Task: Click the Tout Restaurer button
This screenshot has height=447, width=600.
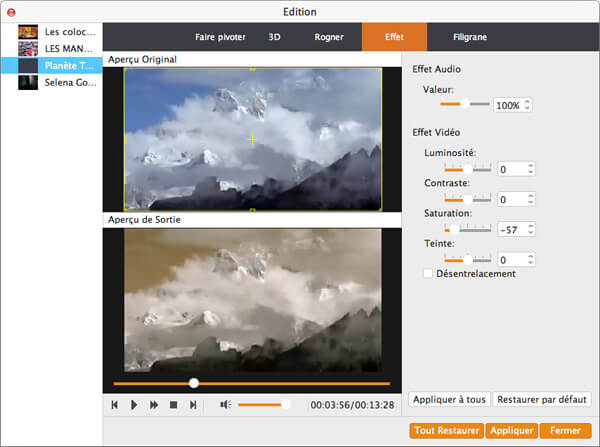Action: 446,431
